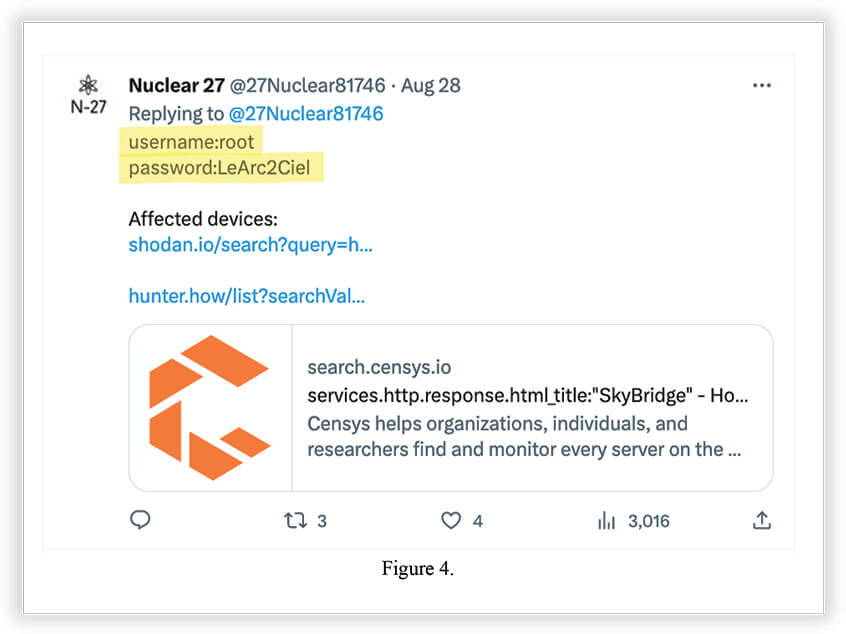This screenshot has width=846, height=634.
Task: Click the Aug 28 timestamp
Action: pyautogui.click(x=430, y=86)
